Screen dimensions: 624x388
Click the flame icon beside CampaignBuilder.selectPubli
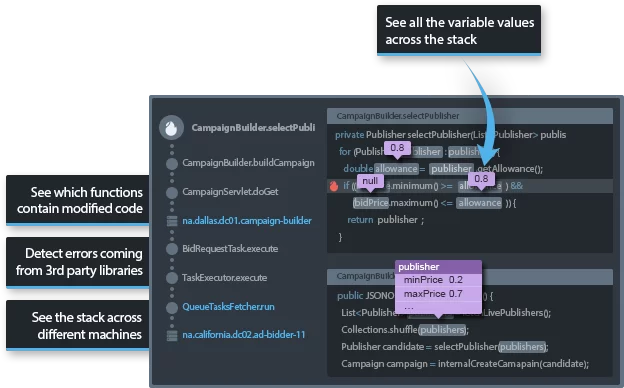172,128
